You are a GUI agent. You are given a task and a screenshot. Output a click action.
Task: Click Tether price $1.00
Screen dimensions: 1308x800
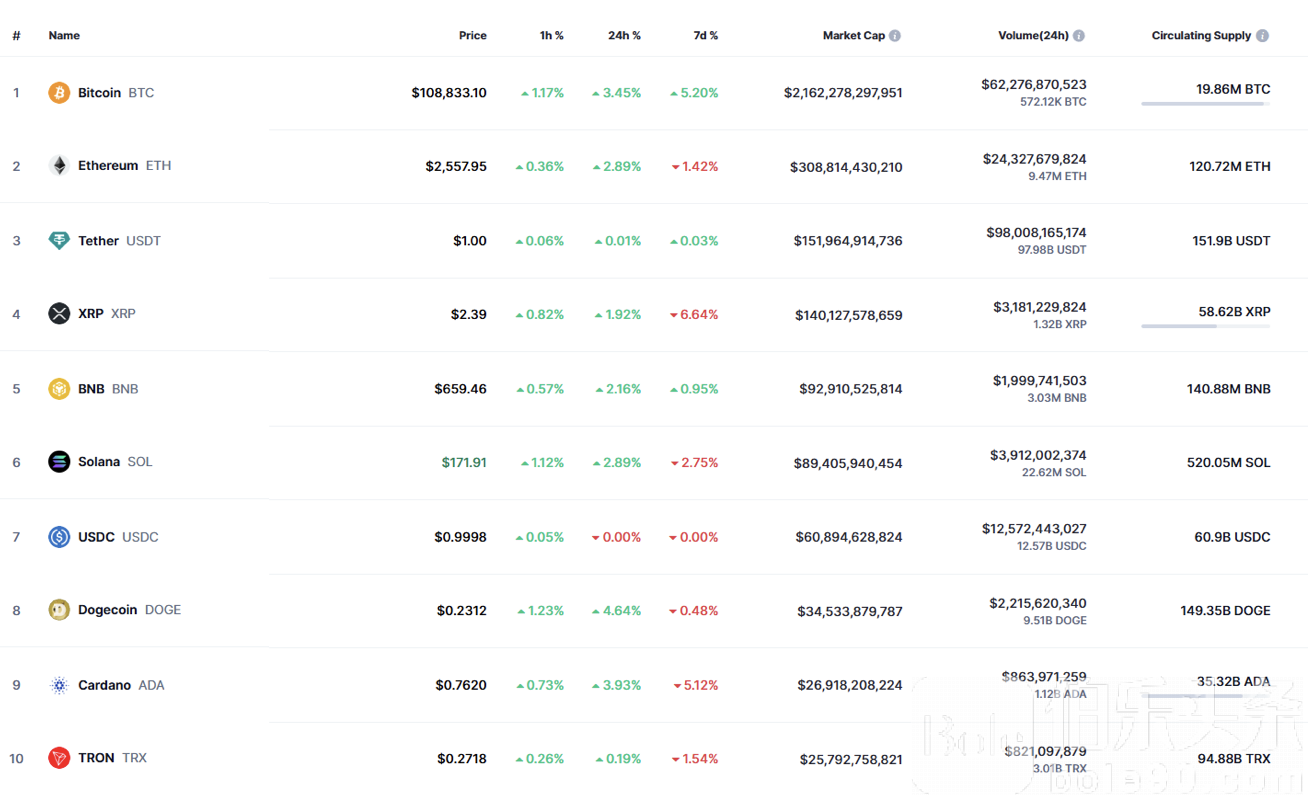[470, 241]
